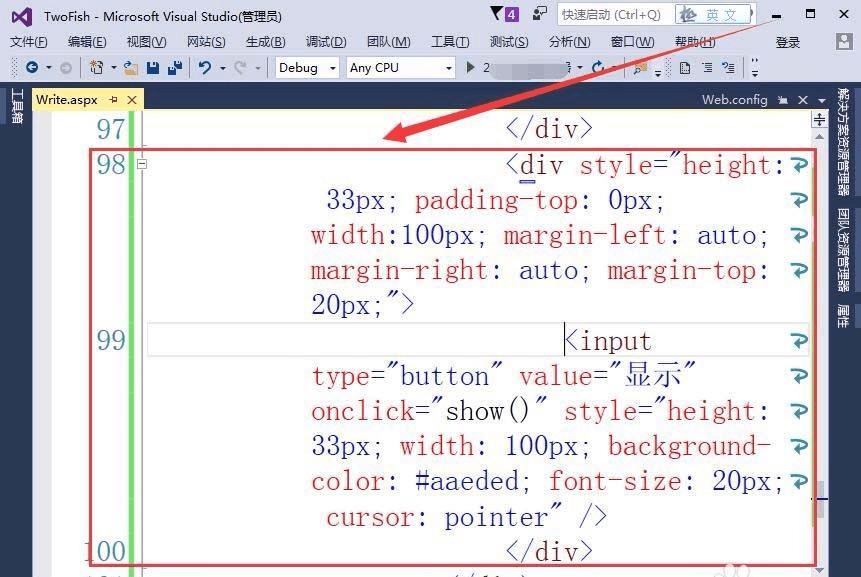Click the Undo arrow icon
This screenshot has height=577, width=861.
pos(205,68)
